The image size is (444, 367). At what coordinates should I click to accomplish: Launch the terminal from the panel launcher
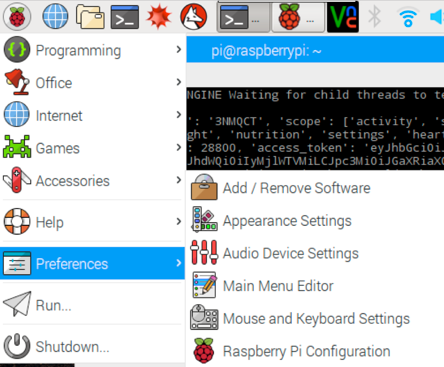point(125,17)
